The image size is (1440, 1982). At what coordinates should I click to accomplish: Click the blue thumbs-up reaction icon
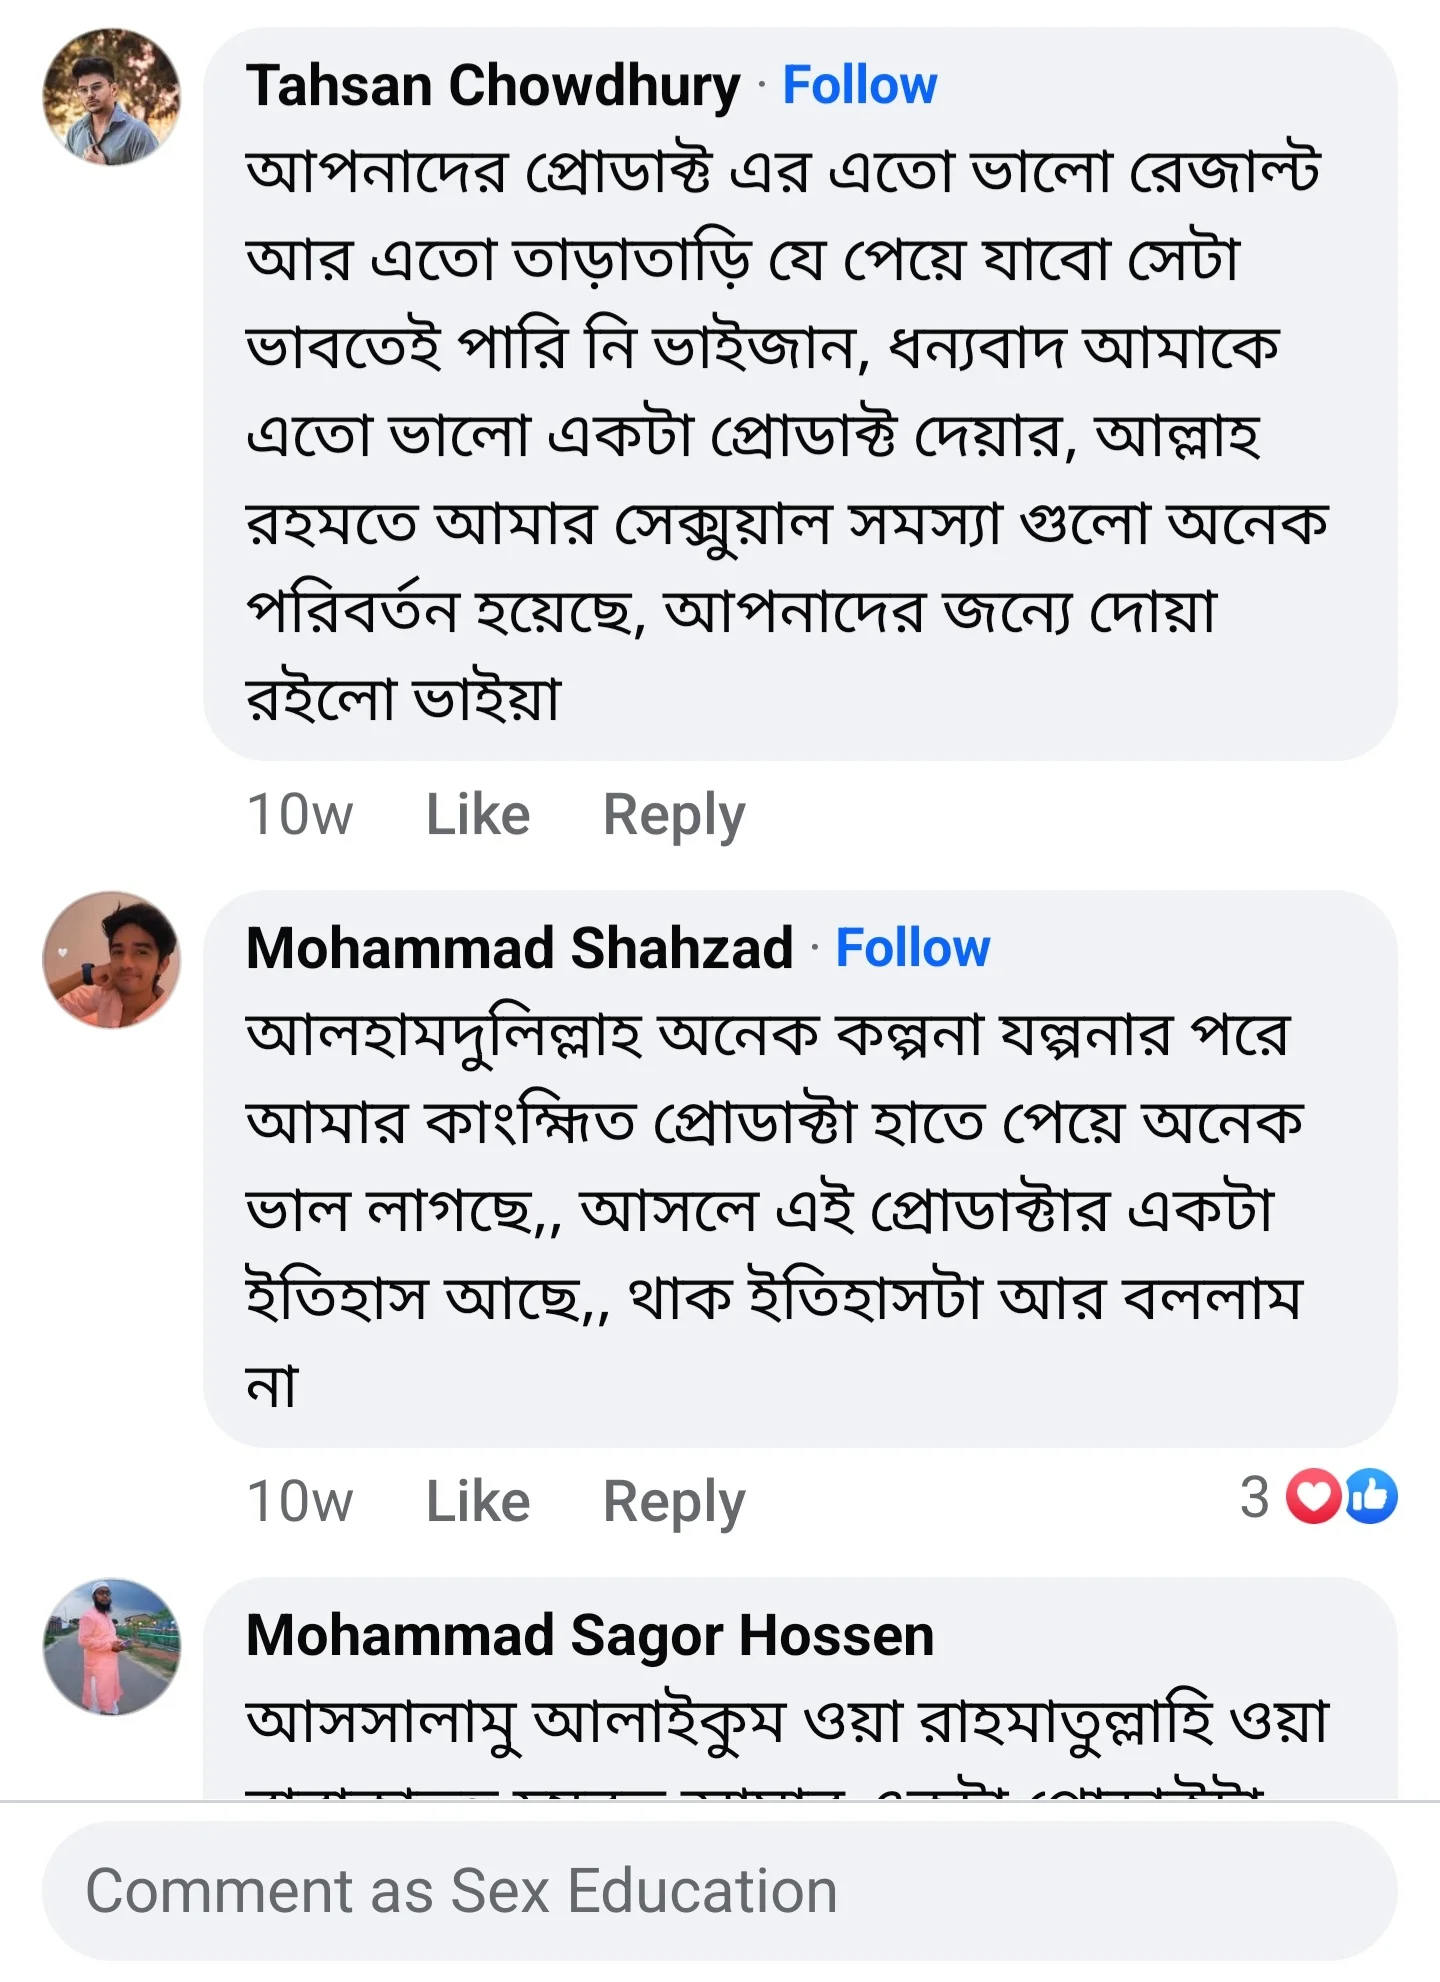pos(1370,1497)
